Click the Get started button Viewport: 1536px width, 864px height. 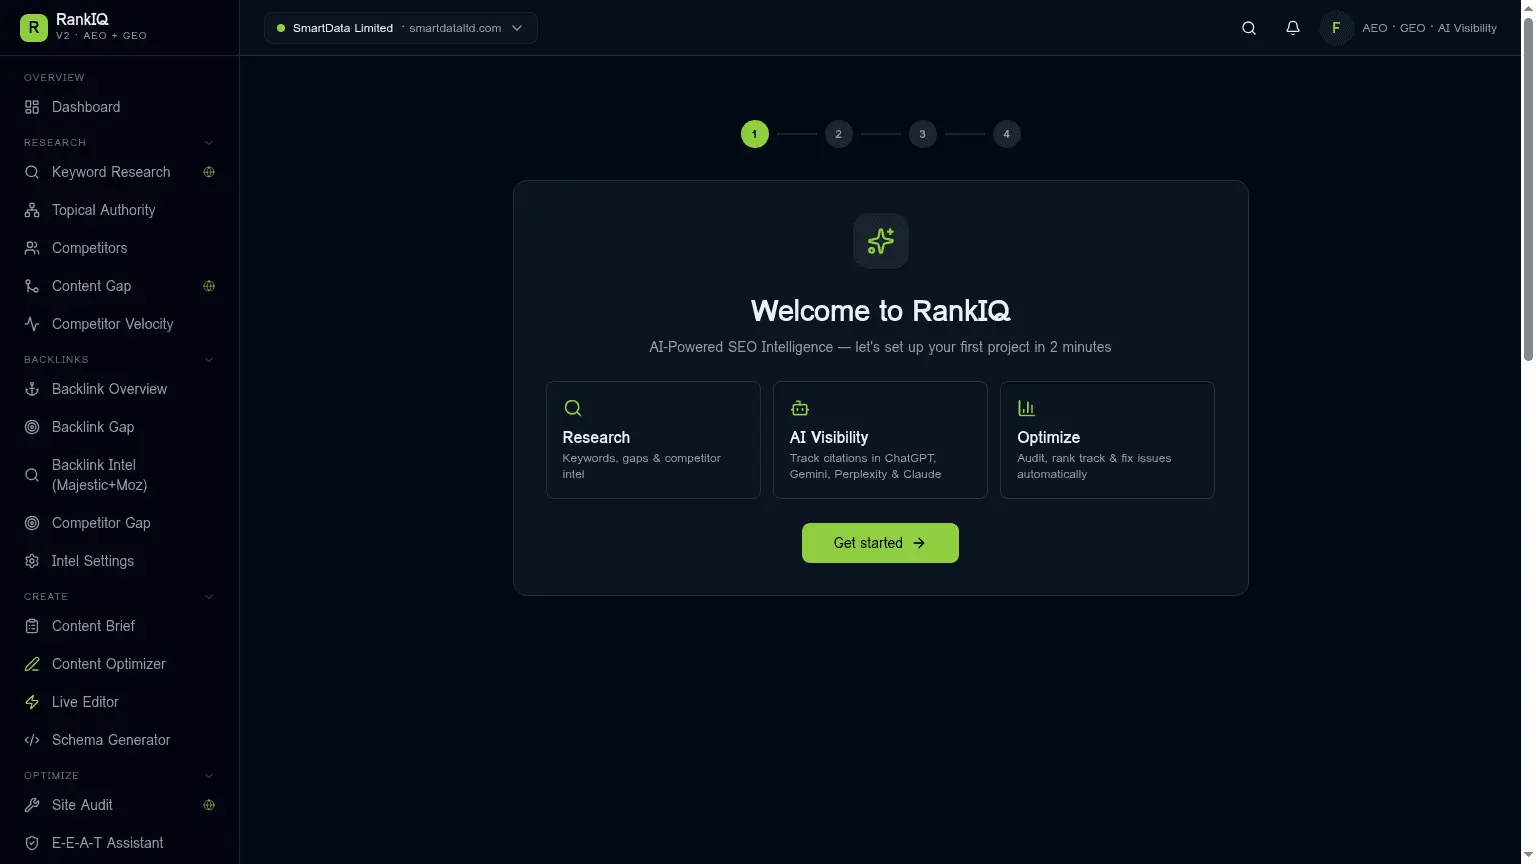pyautogui.click(x=880, y=543)
